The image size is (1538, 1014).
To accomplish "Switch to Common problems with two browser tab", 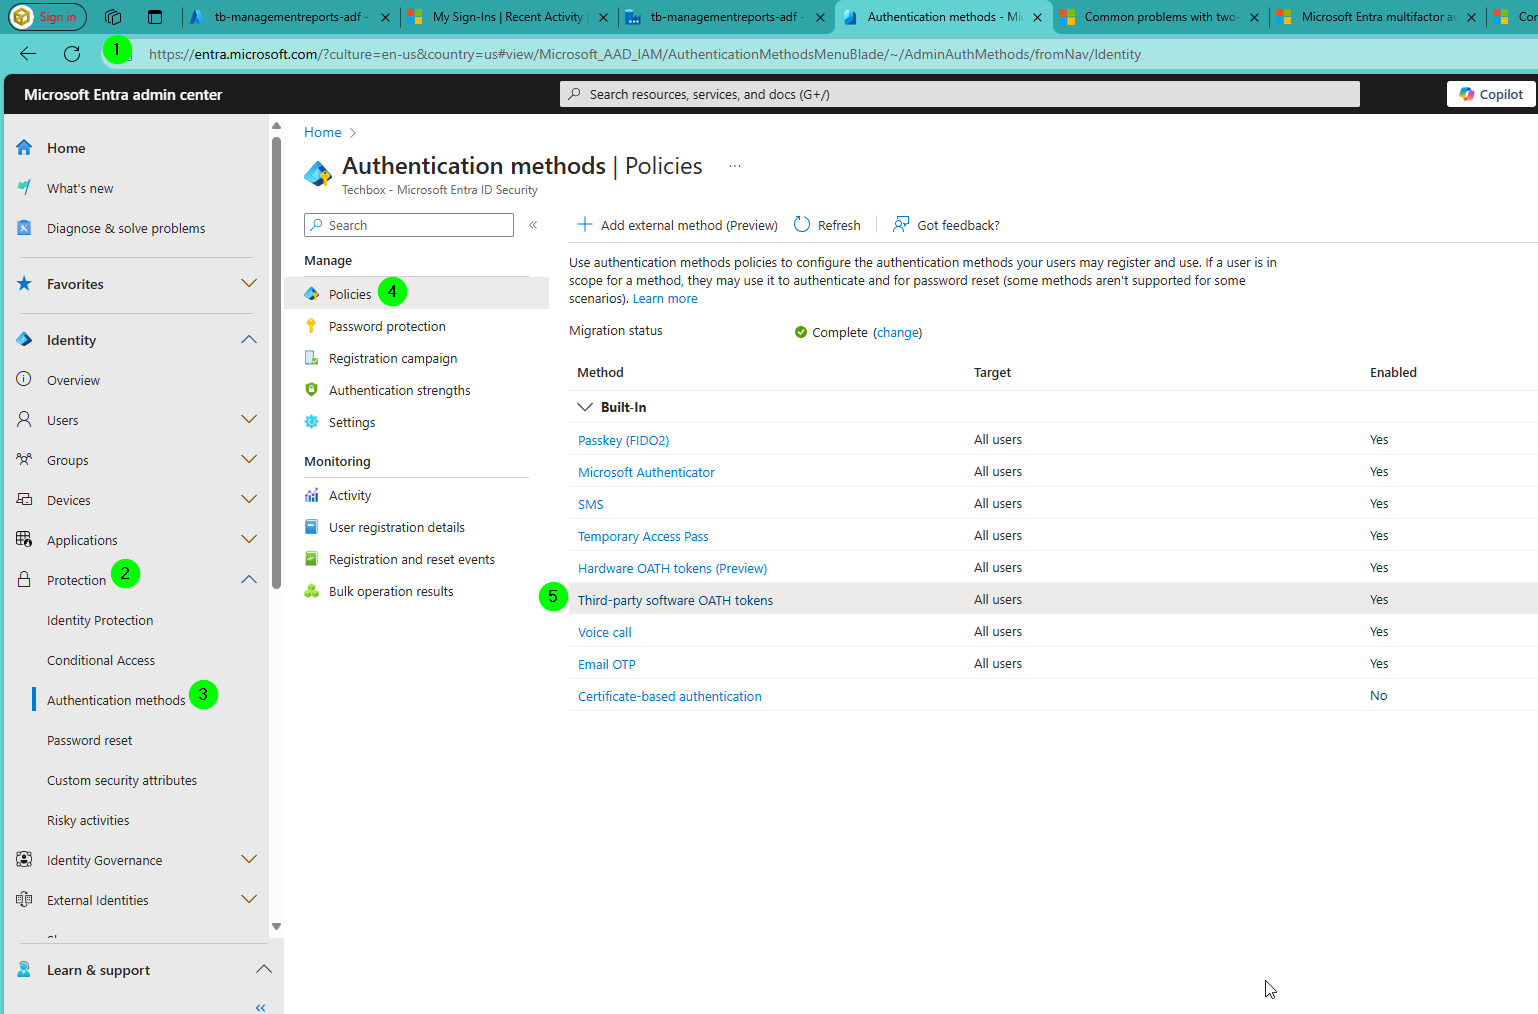I will (x=1160, y=17).
